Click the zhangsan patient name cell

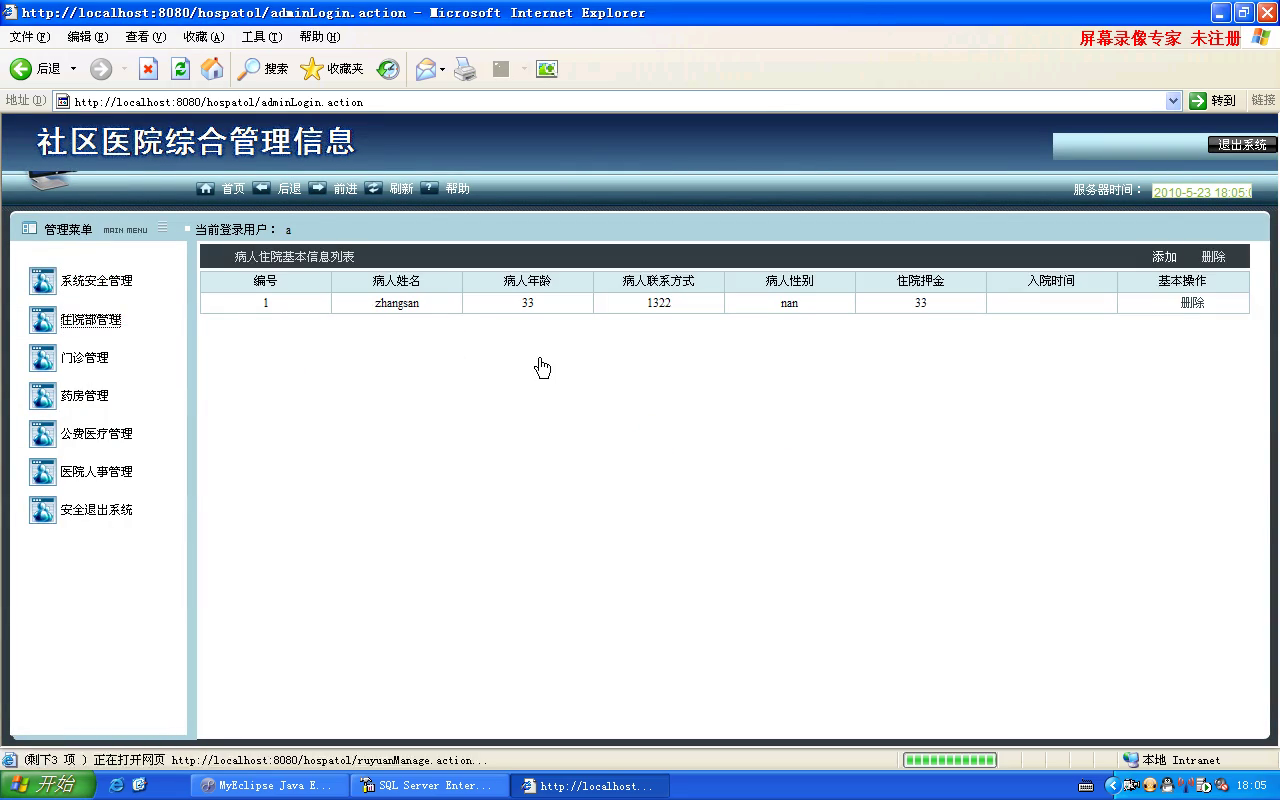[x=397, y=303]
